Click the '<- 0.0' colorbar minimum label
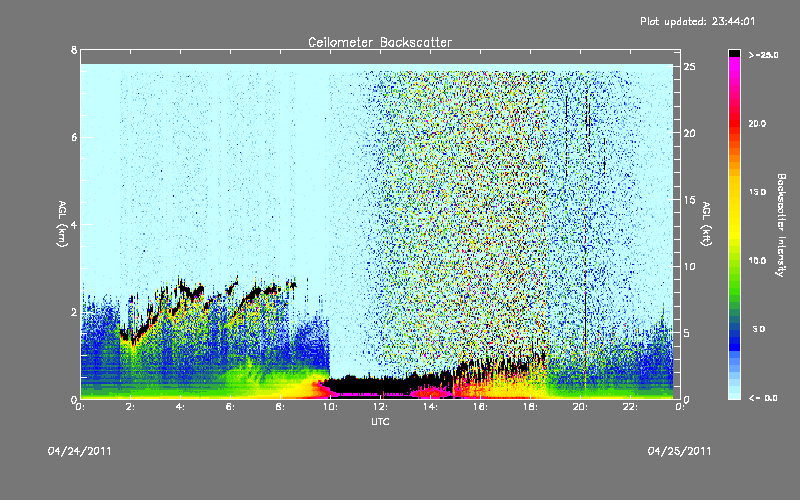 763,397
